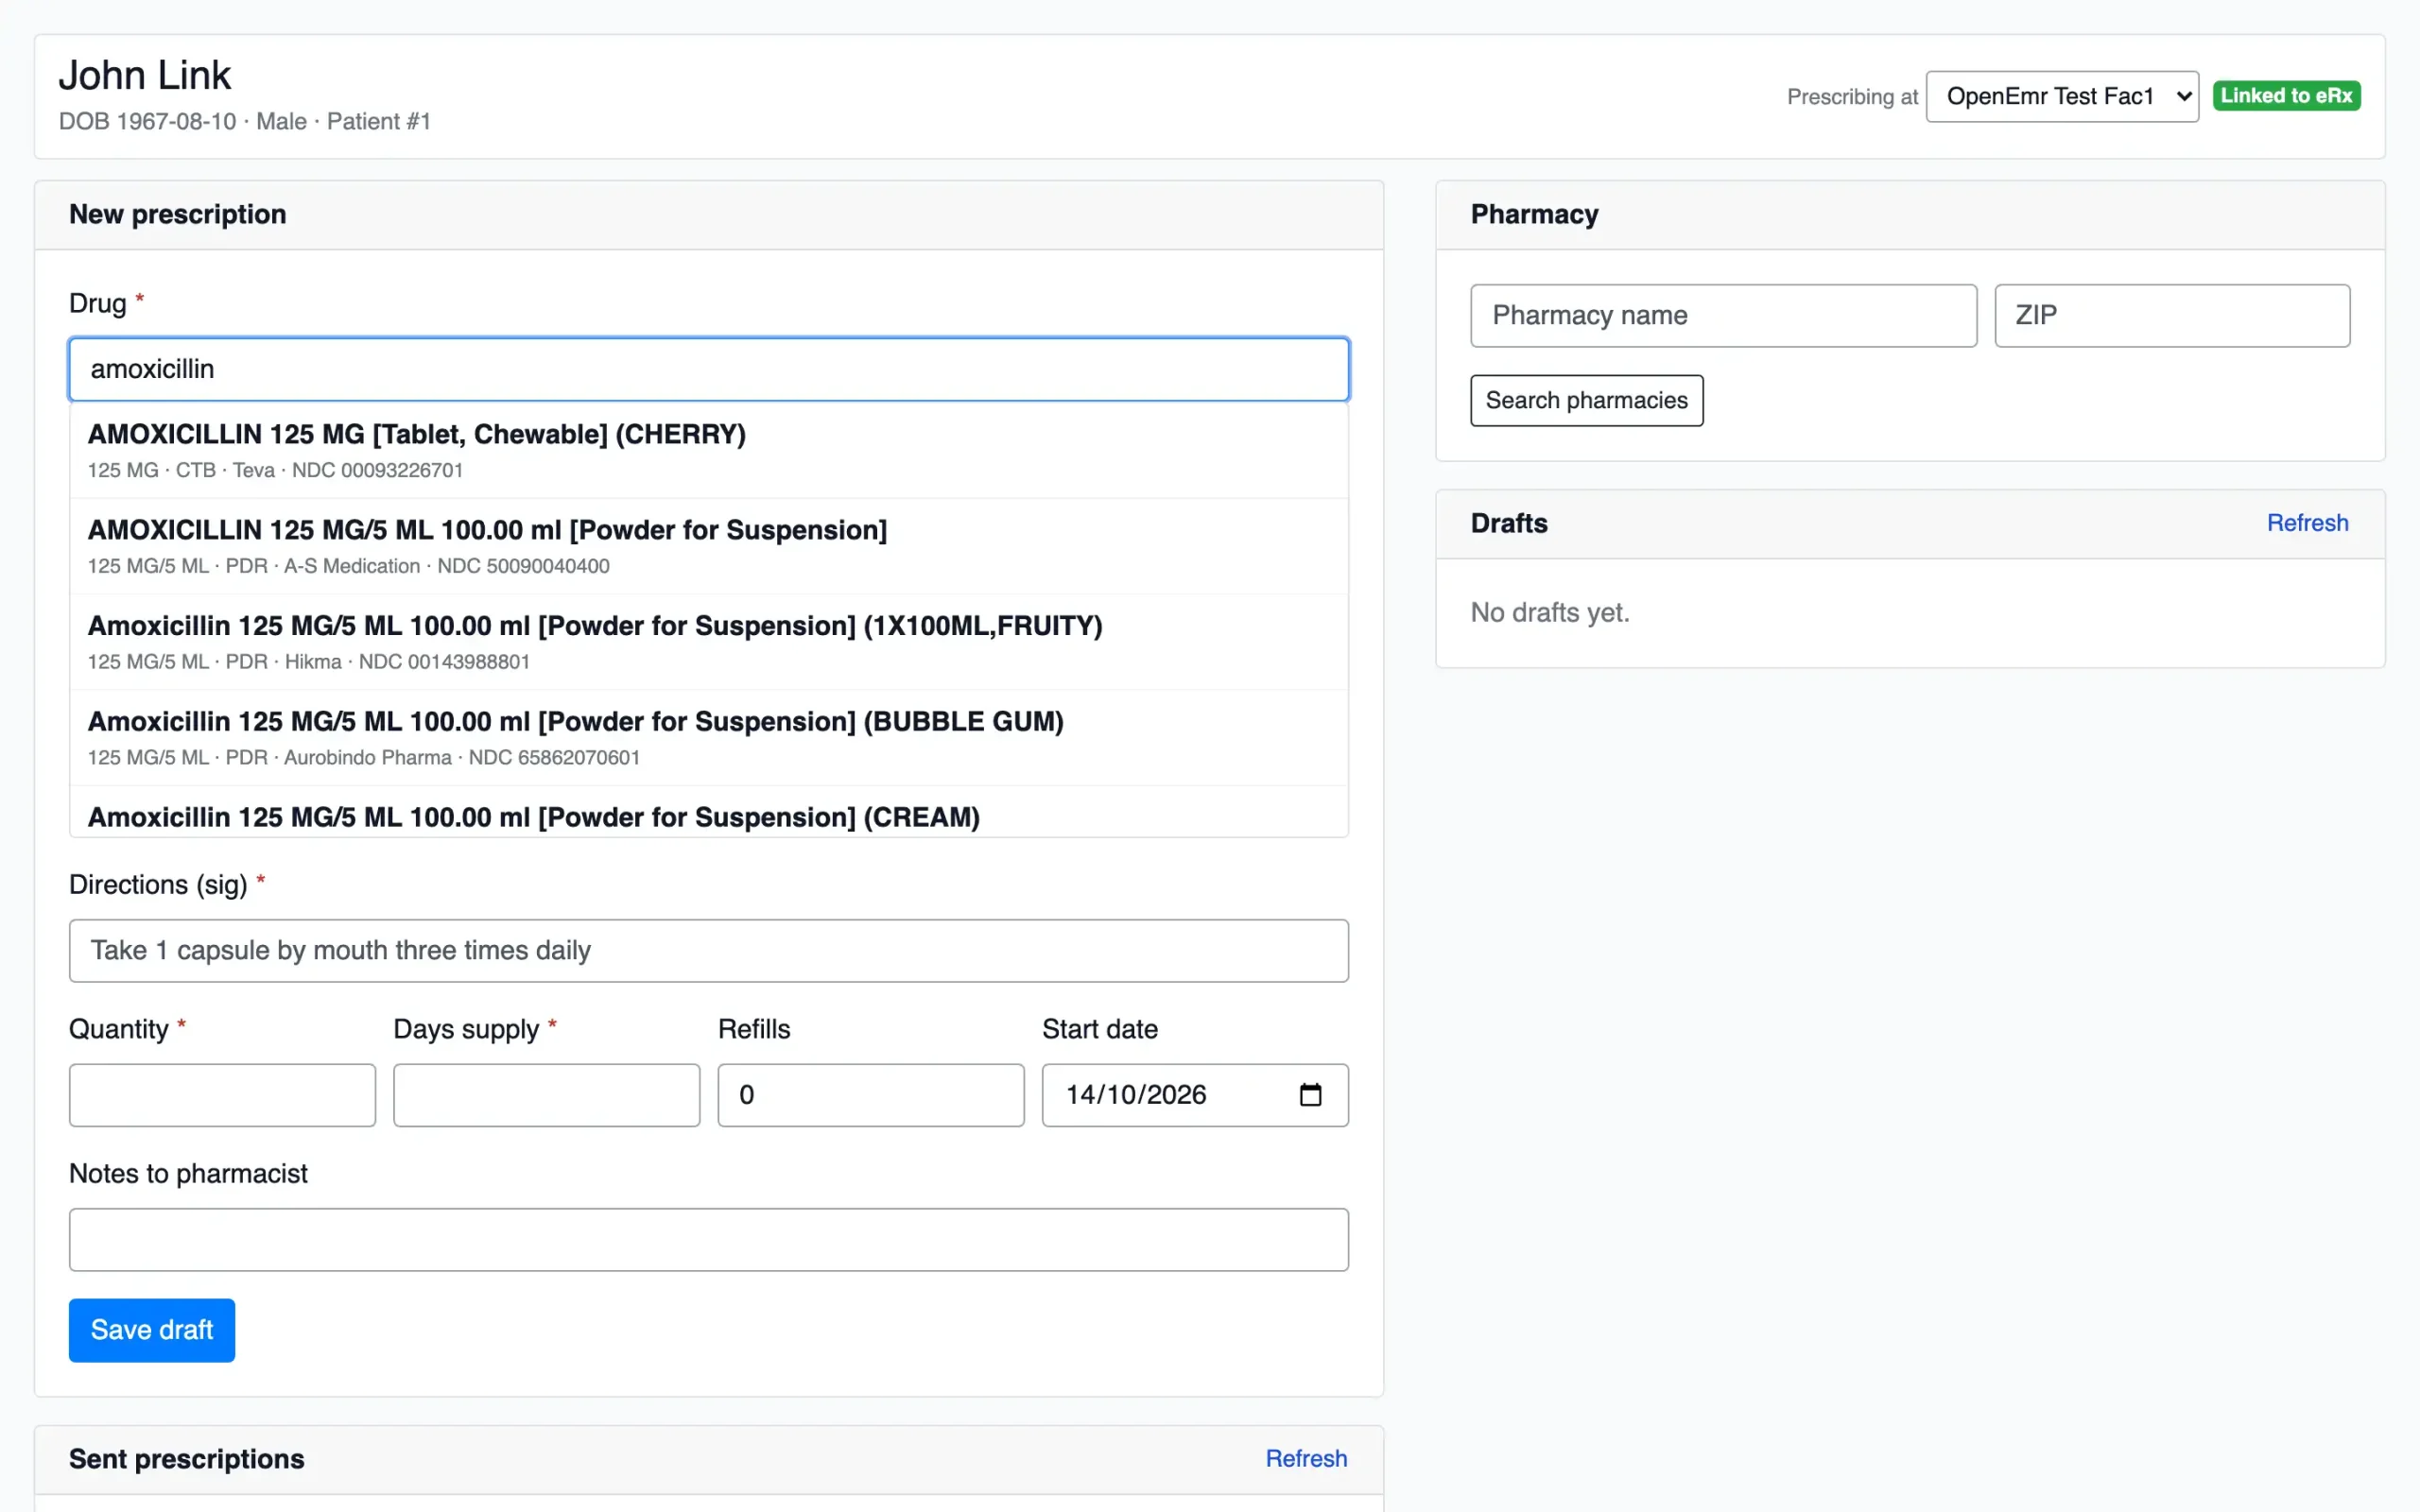Select Amoxicillin suspension (BUBBLE GUM) option

[x=709, y=738]
